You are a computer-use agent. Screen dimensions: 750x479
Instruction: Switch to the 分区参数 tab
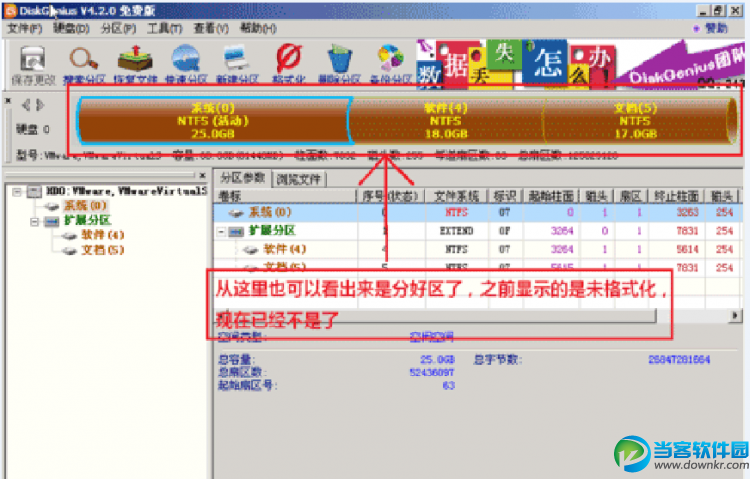(x=243, y=178)
